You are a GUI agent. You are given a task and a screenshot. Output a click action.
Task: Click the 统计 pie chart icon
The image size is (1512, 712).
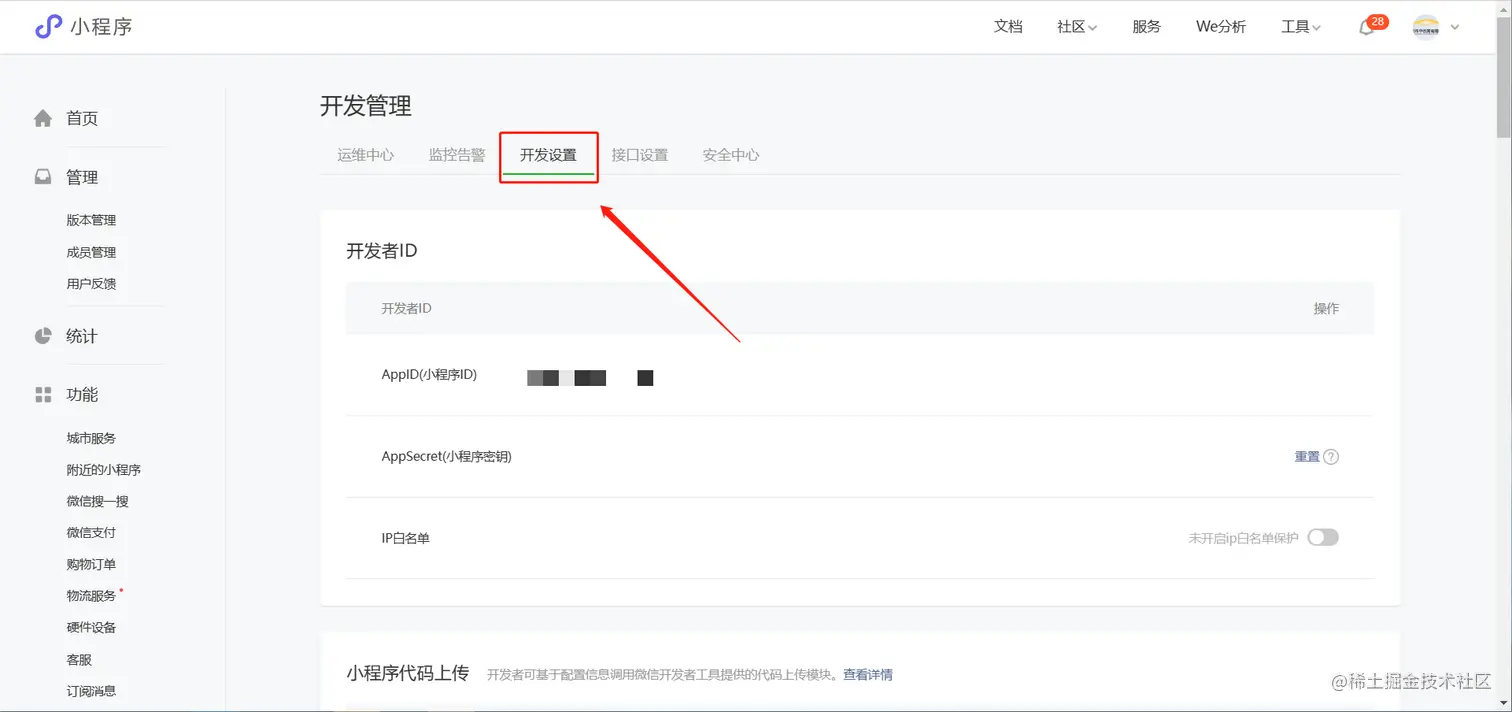[x=43, y=336]
